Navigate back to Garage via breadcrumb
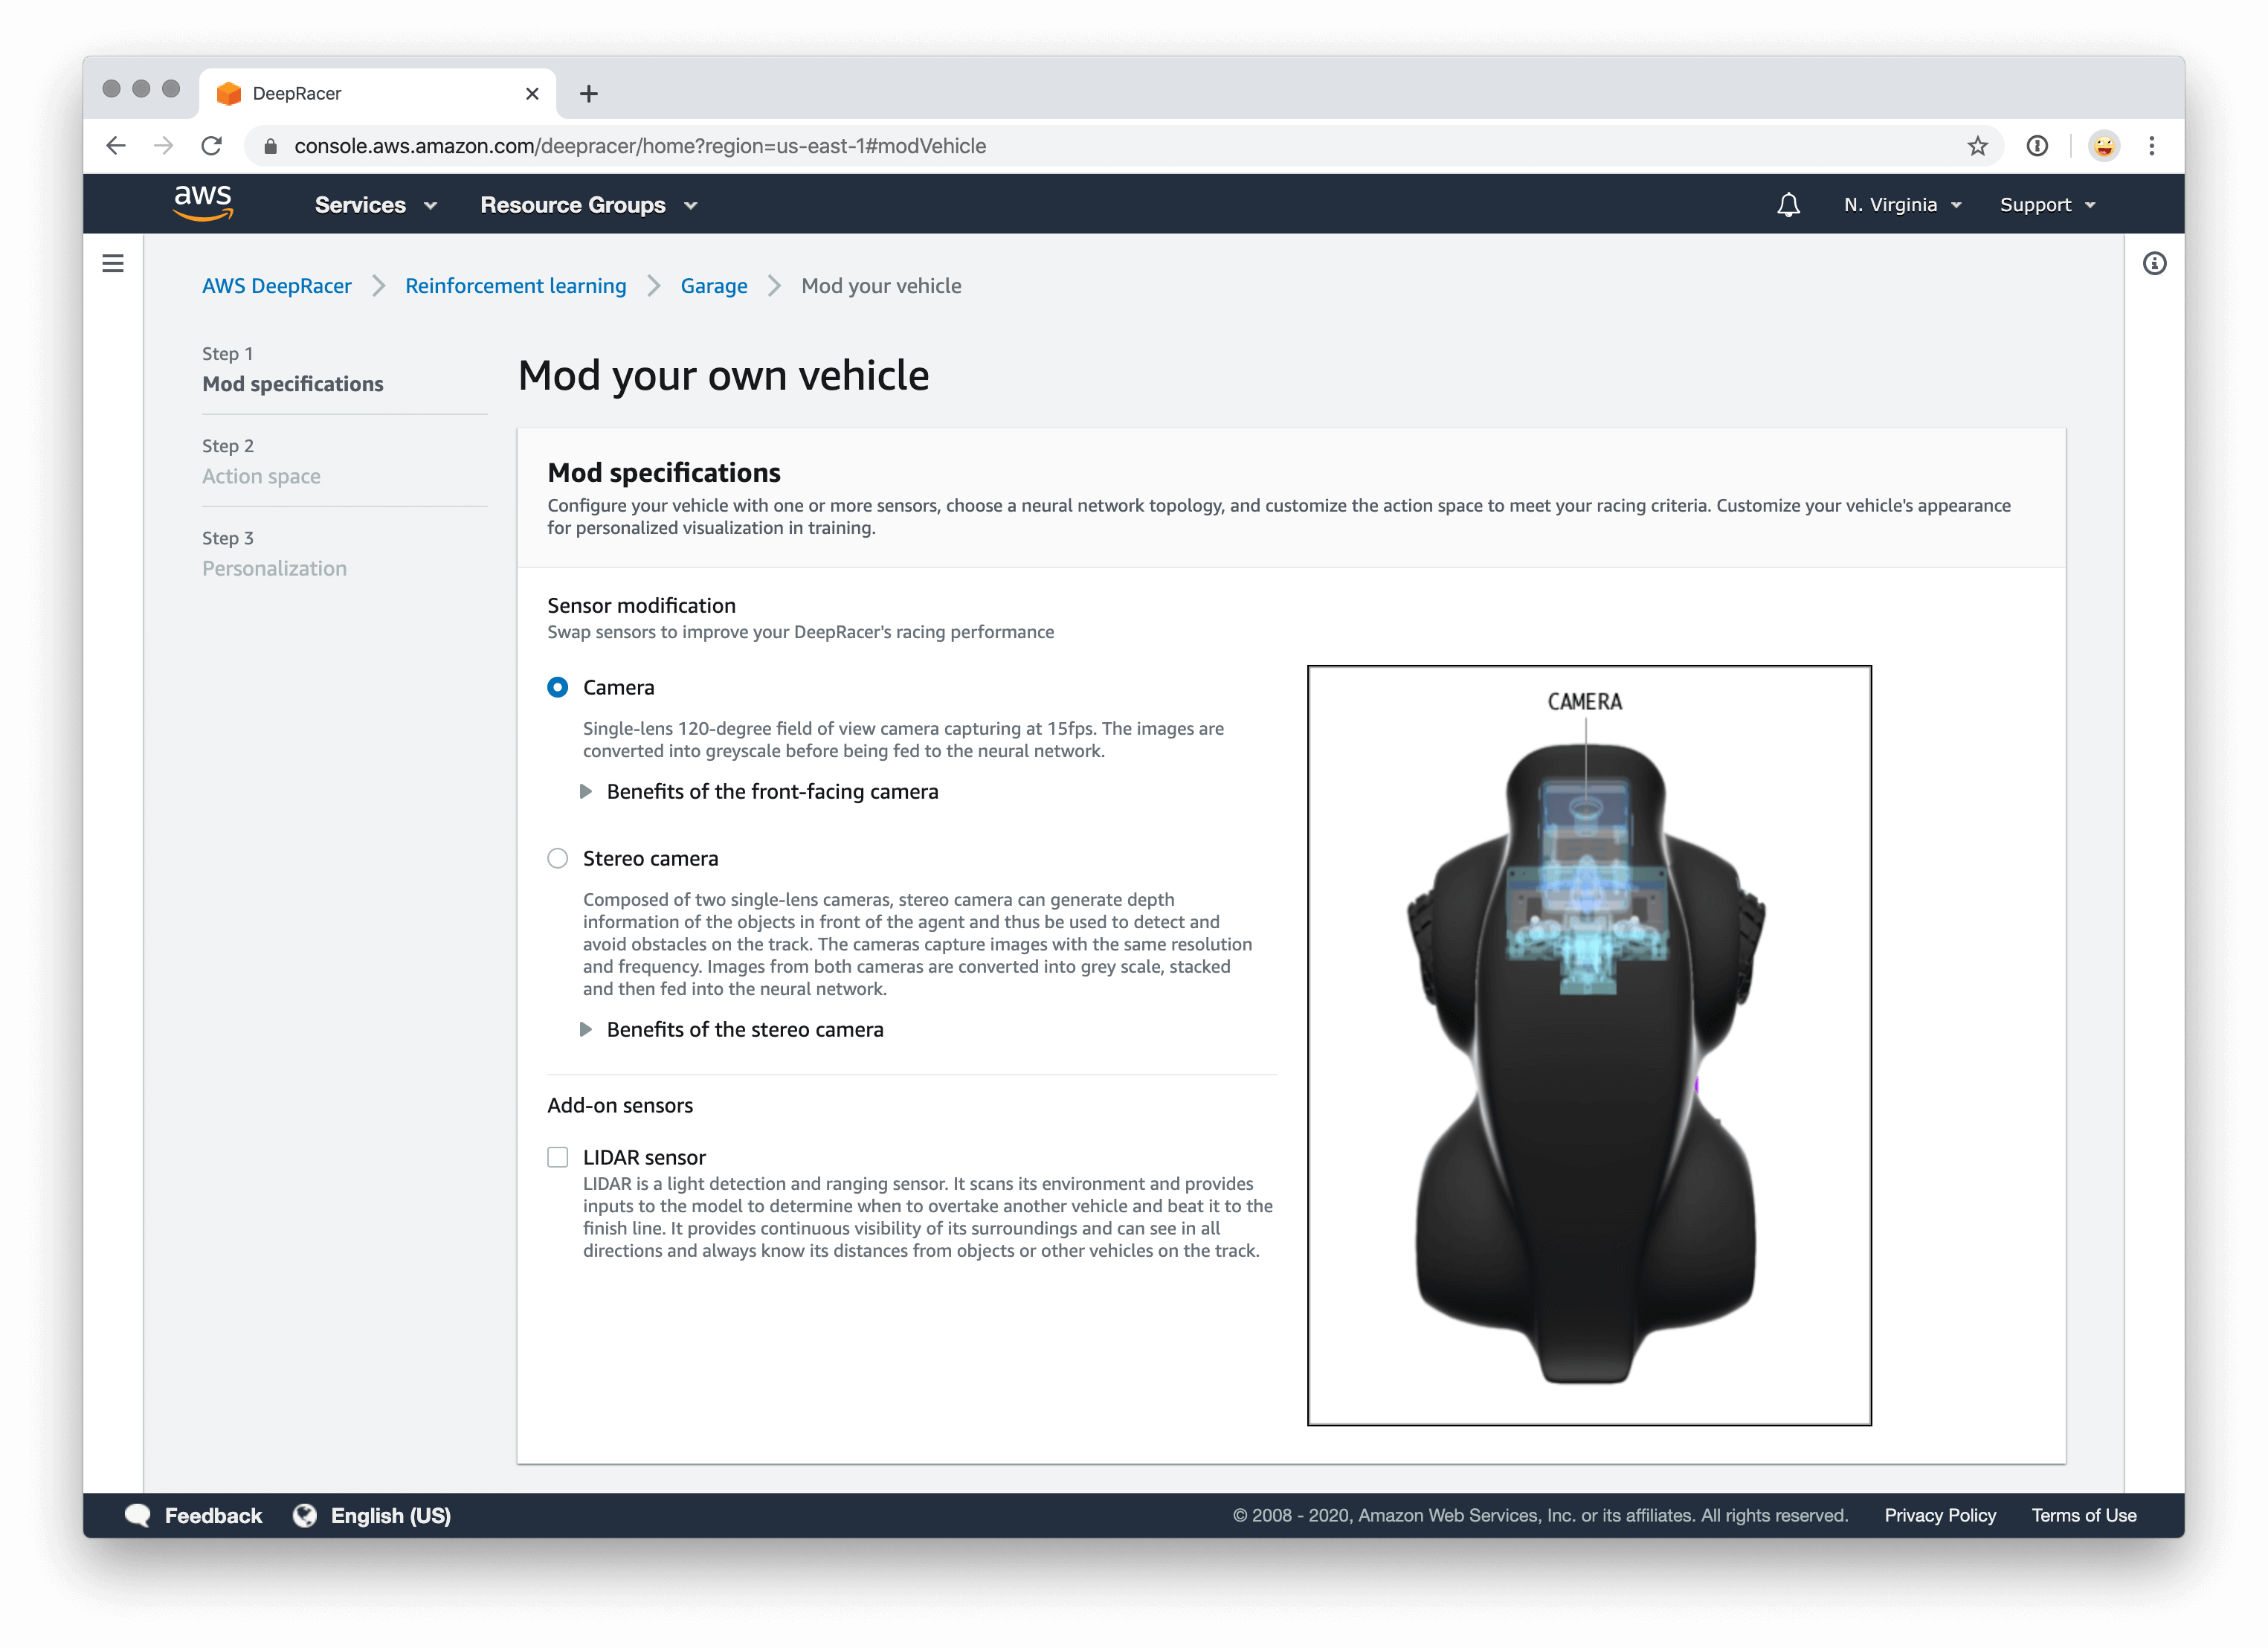The image size is (2268, 1648). click(713, 286)
